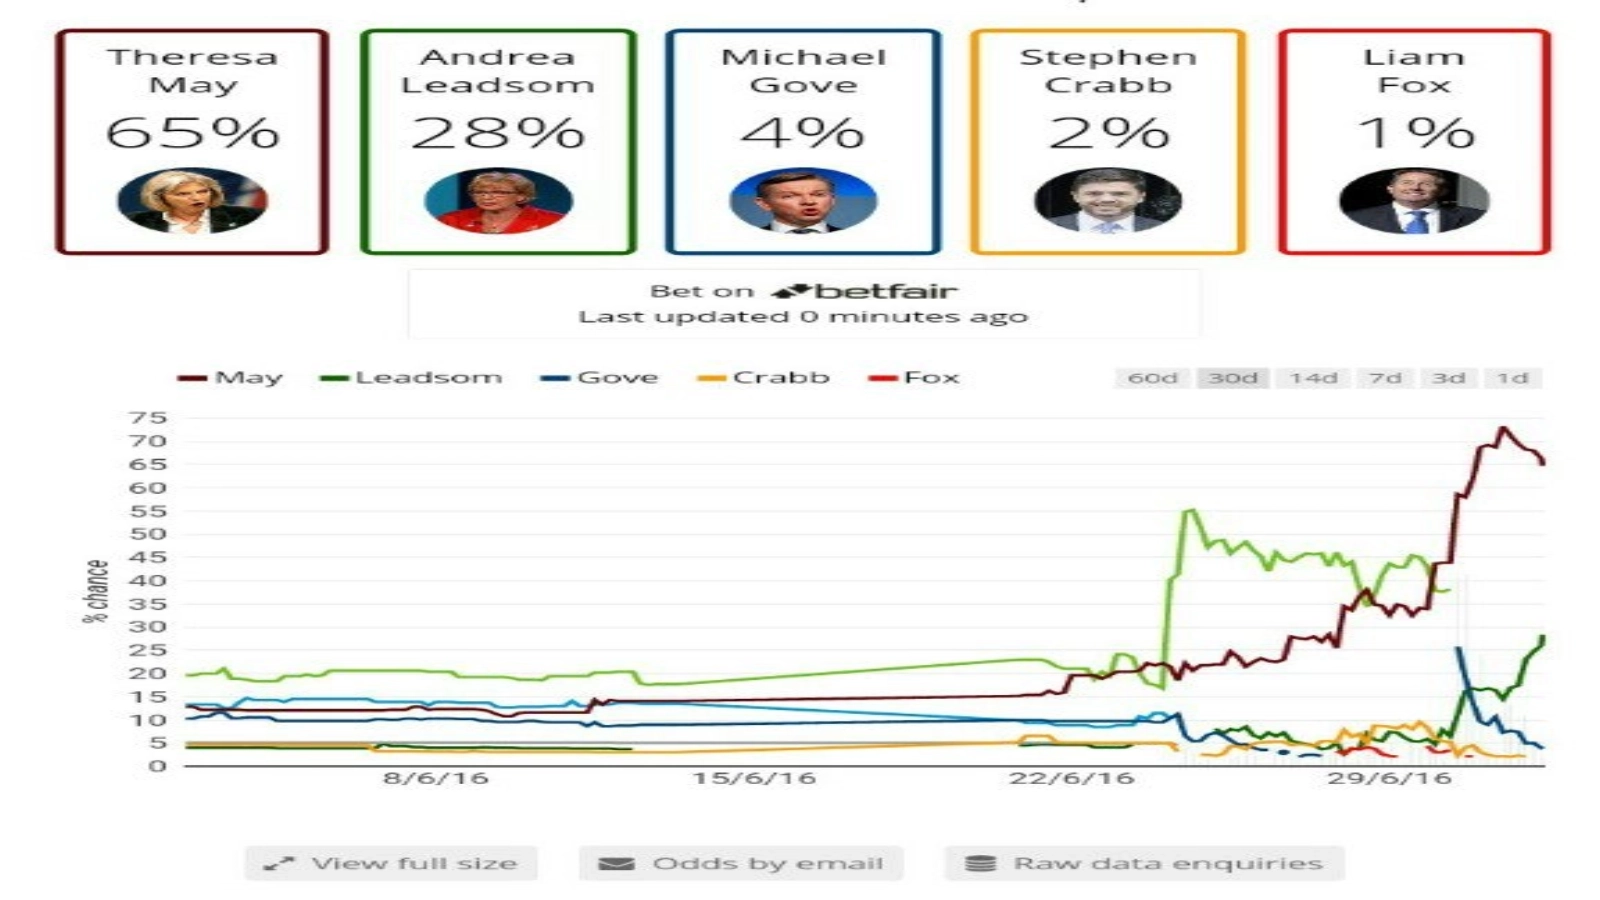This screenshot has height=900, width=1600.
Task: Select the 7d chart range
Action: [x=1385, y=378]
